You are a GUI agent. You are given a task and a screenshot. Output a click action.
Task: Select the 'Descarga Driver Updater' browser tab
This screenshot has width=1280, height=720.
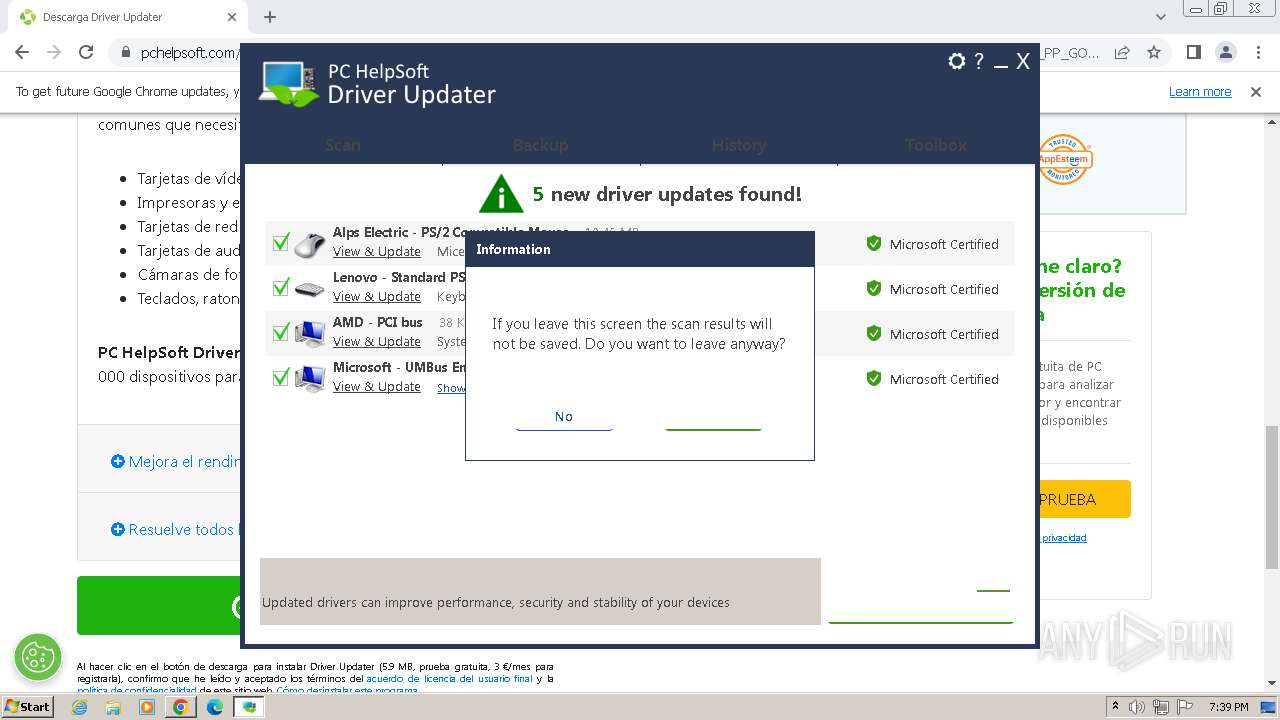point(125,17)
